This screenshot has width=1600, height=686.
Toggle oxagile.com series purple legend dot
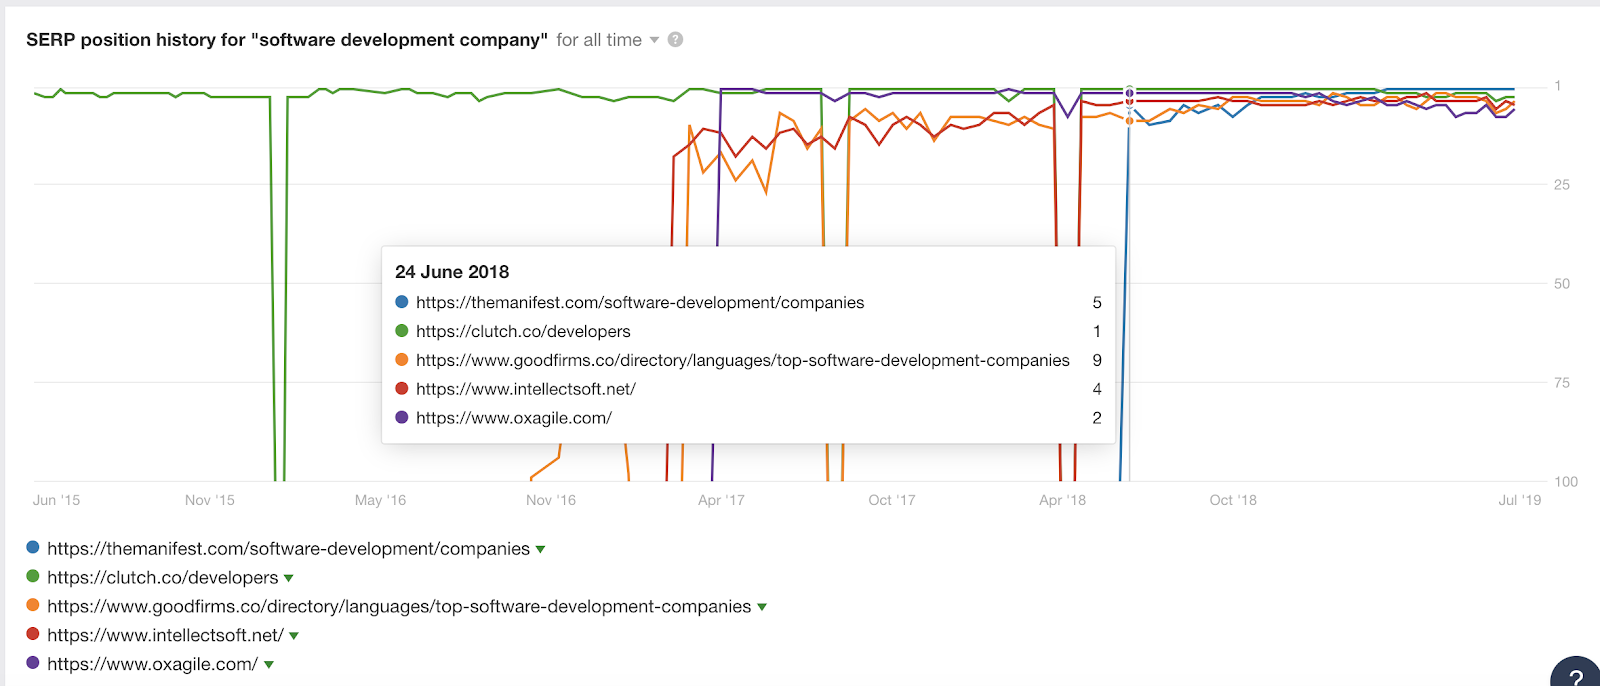coord(33,663)
